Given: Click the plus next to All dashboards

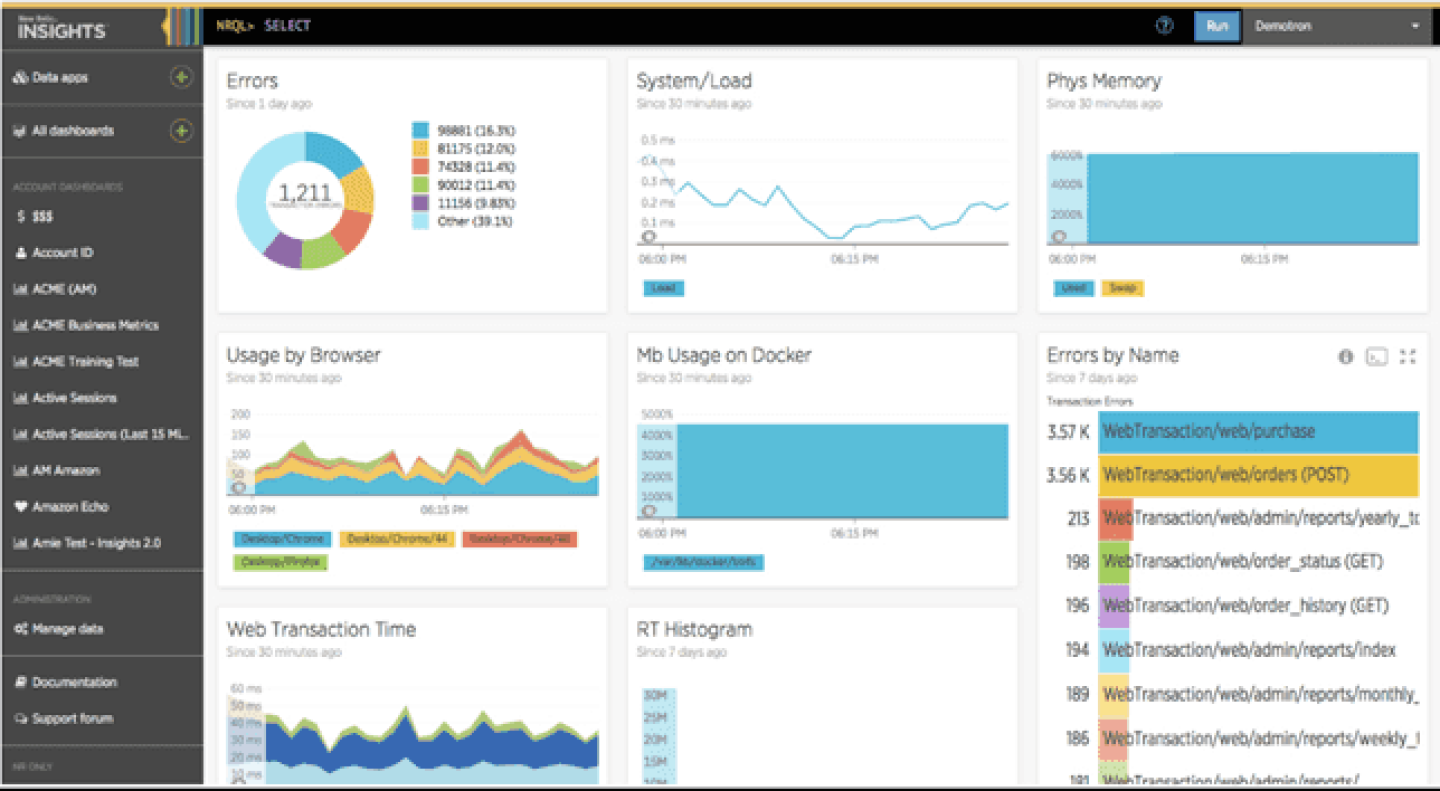Looking at the screenshot, I should [181, 130].
